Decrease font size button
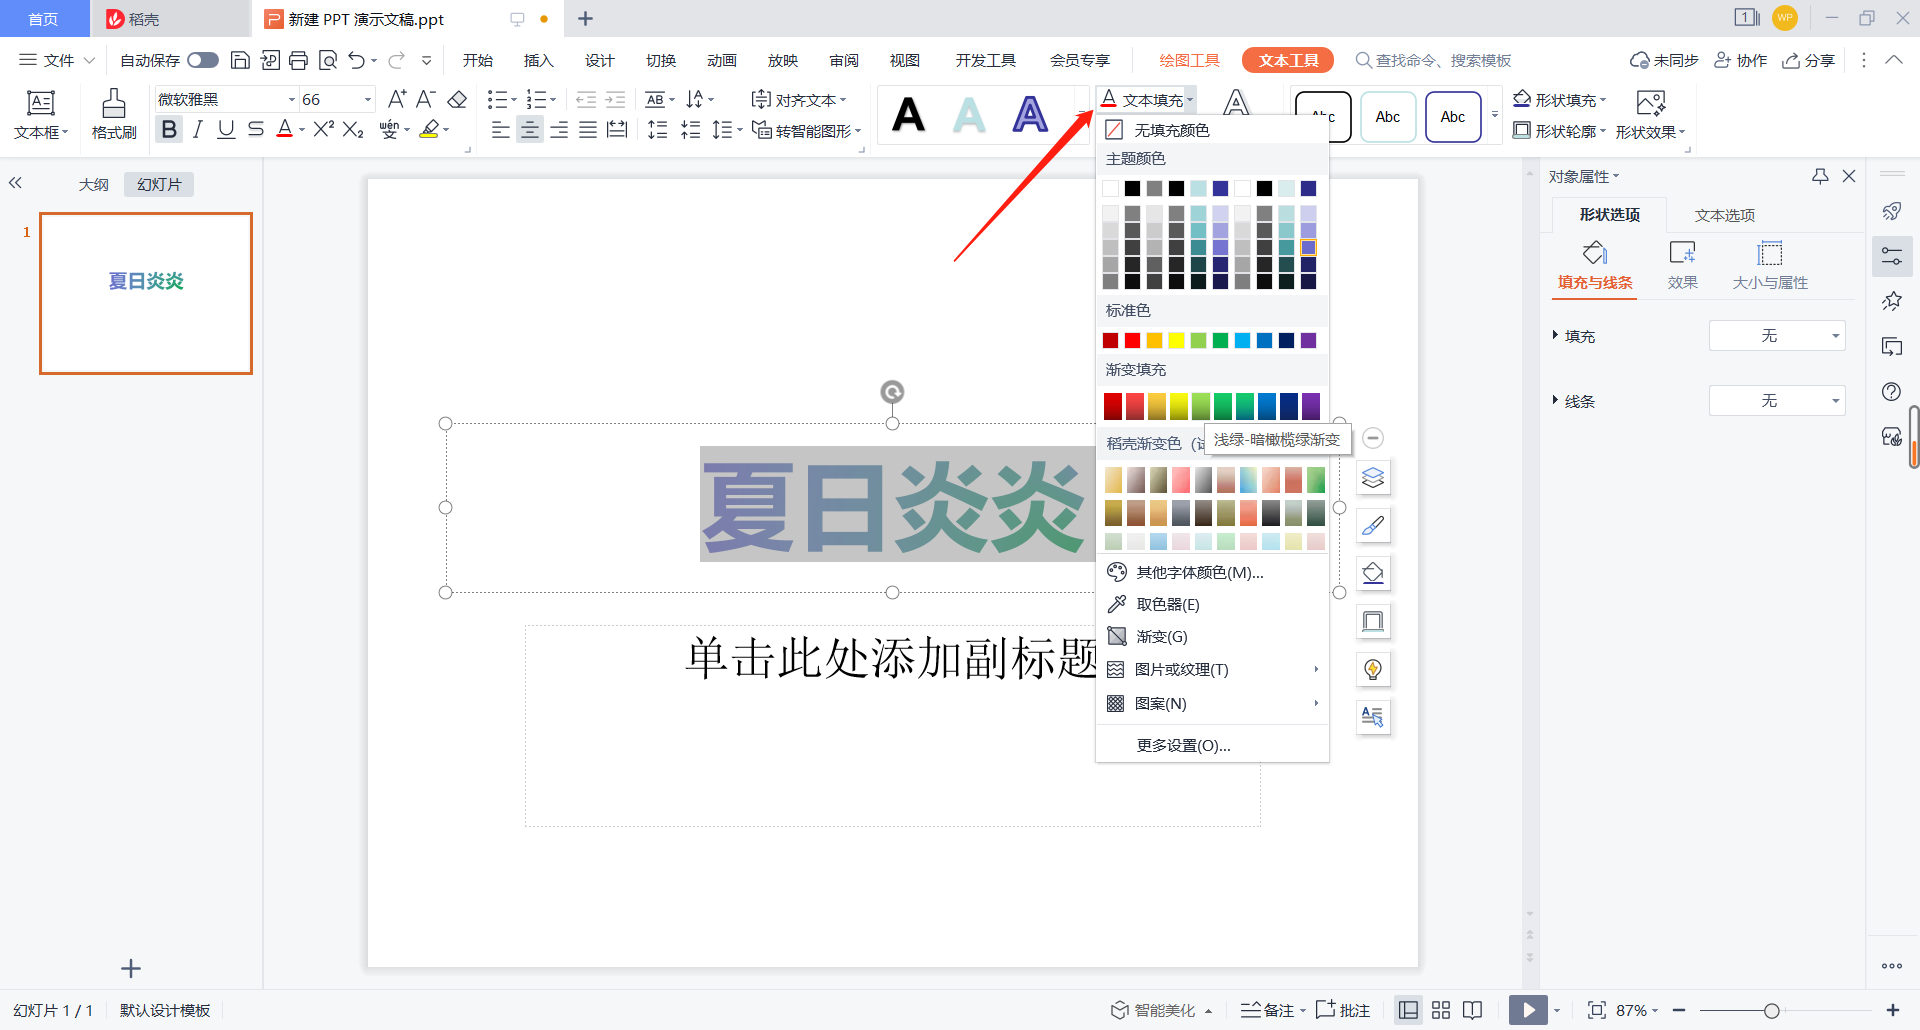Viewport: 1920px width, 1030px height. [426, 99]
